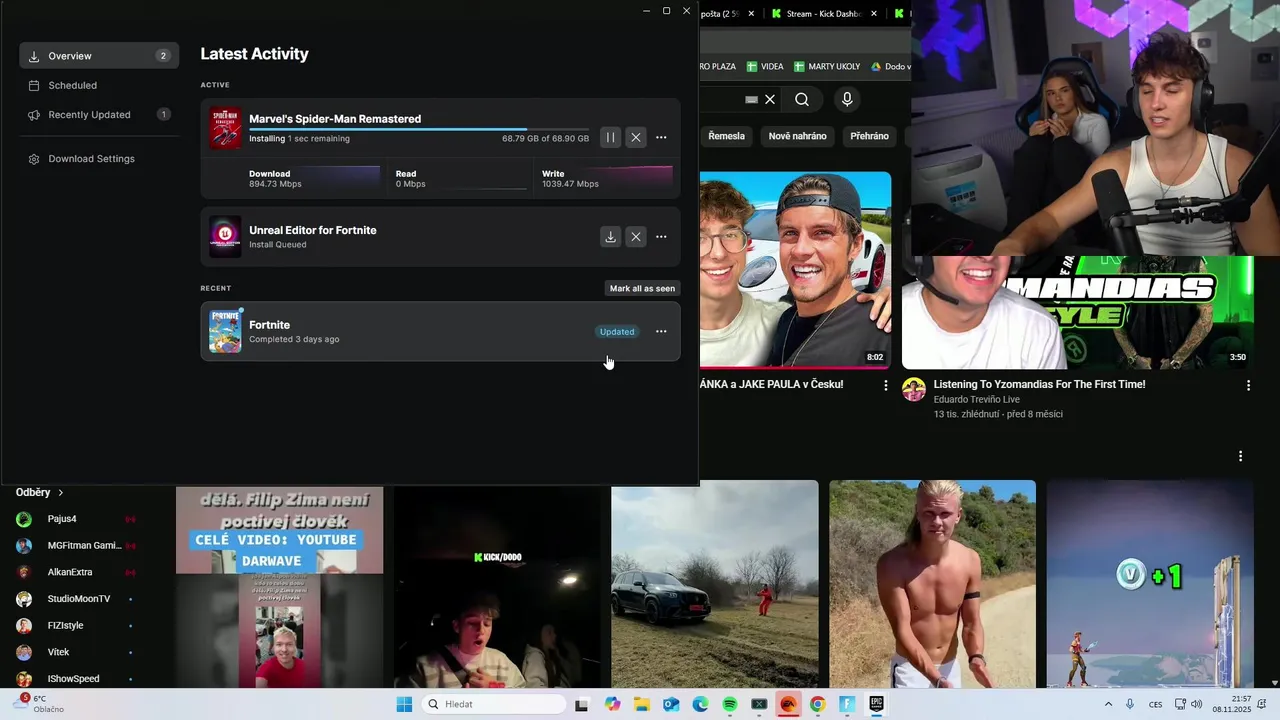The width and height of the screenshot is (1280, 720).
Task: Close the pošta browser tab
Action: pyautogui.click(x=751, y=14)
